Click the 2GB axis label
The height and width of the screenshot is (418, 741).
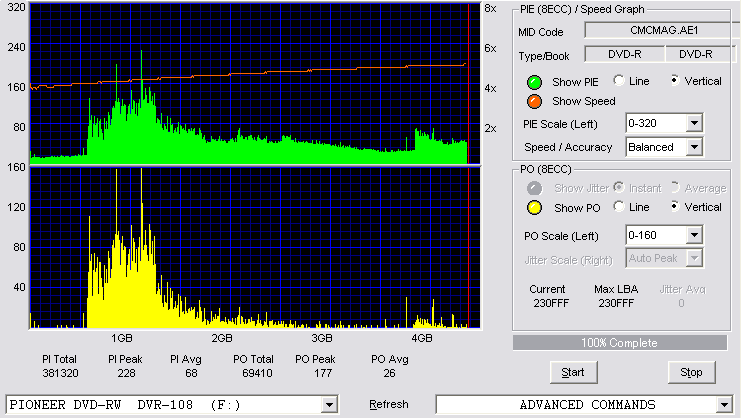click(222, 338)
